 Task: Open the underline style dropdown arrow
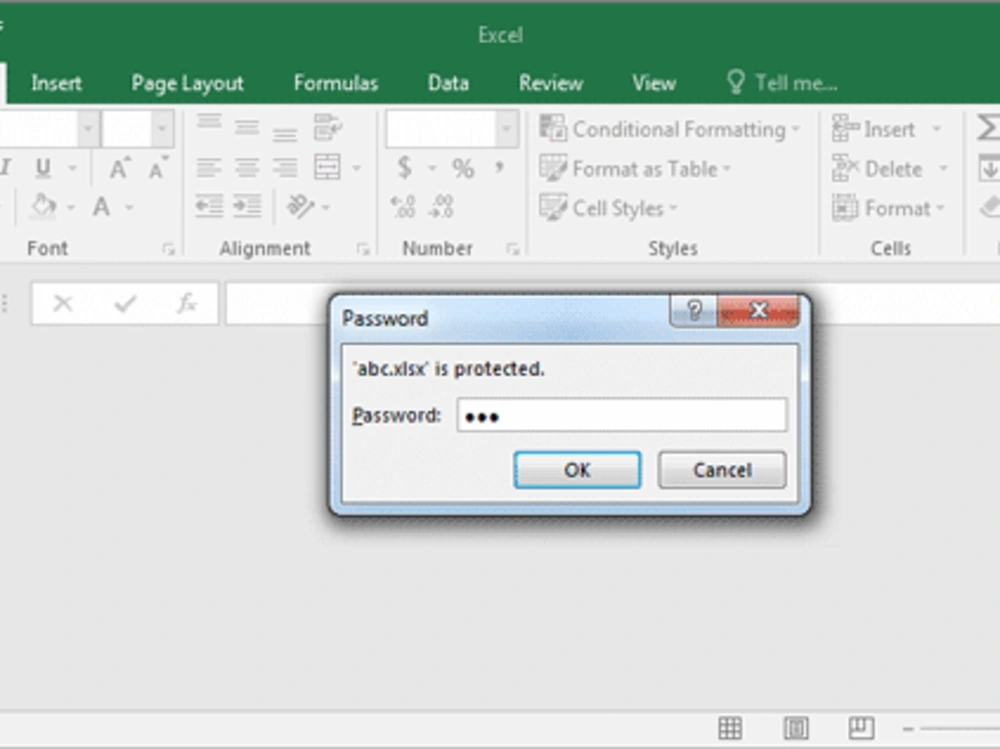pyautogui.click(x=72, y=169)
